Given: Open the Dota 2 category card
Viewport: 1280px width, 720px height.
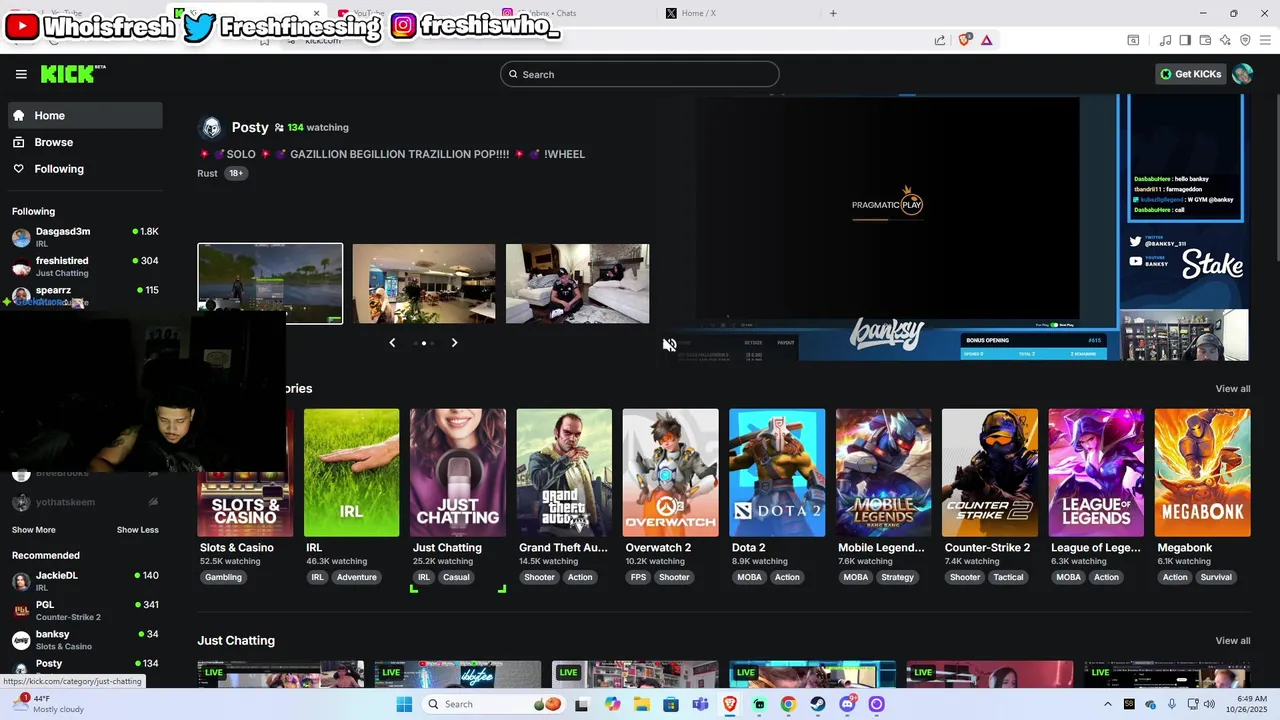Looking at the screenshot, I should (x=777, y=473).
